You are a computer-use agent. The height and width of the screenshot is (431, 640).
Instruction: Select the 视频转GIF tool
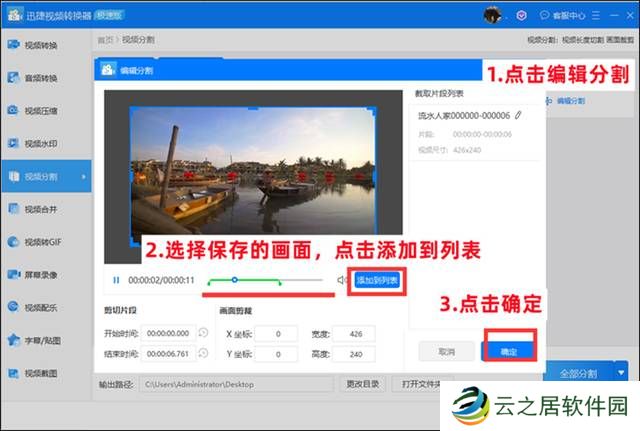40,241
